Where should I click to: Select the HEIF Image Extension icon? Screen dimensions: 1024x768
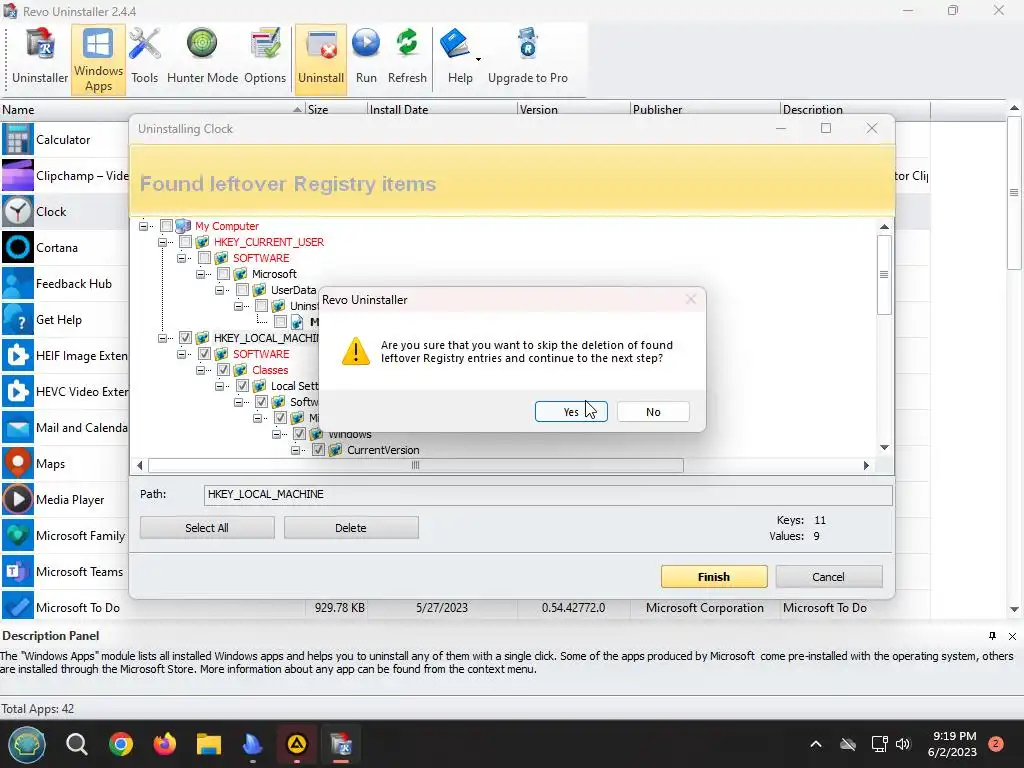17,355
